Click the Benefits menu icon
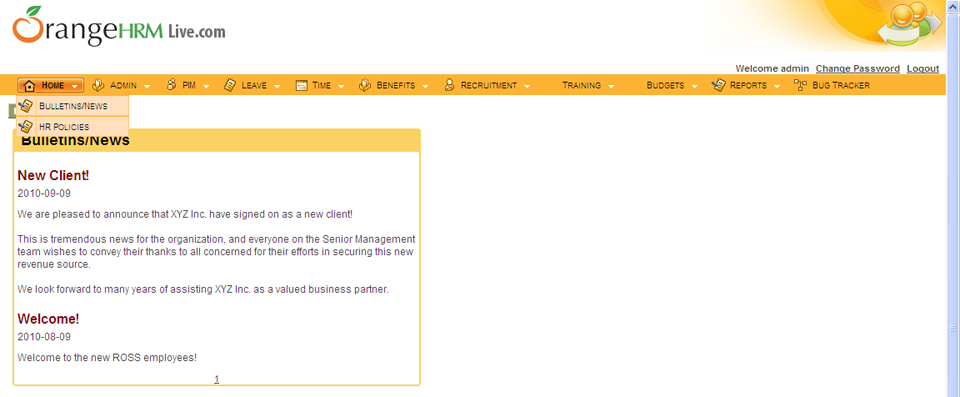This screenshot has height=397, width=960. pyautogui.click(x=365, y=85)
